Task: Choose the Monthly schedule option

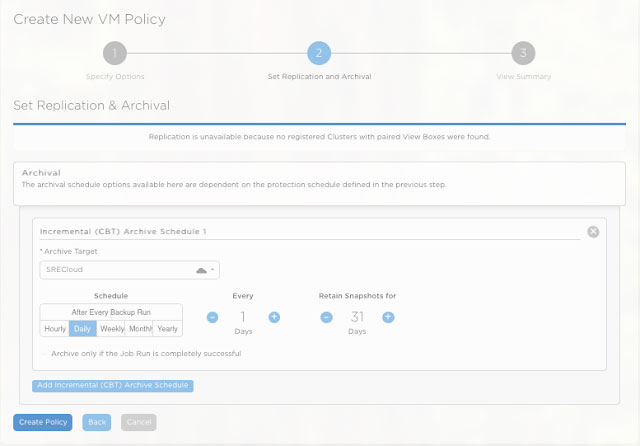Action: [139, 329]
